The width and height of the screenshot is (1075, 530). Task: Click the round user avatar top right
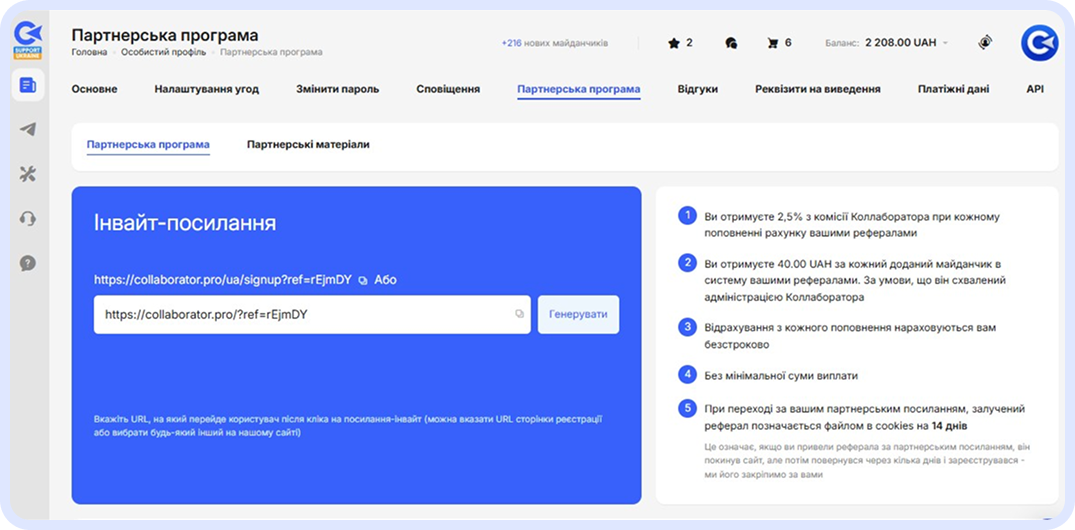point(1039,43)
